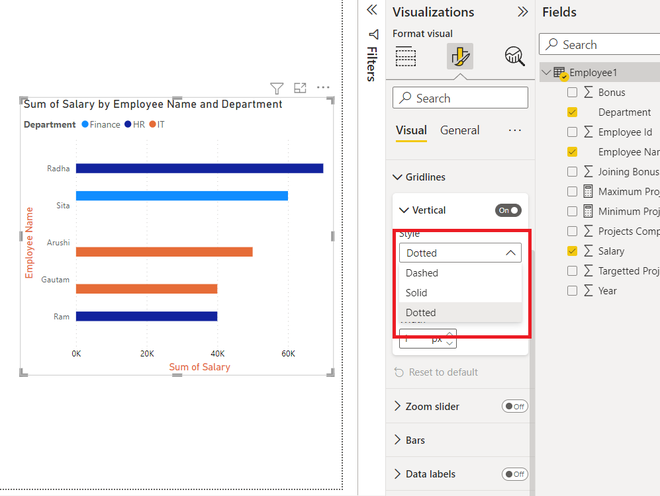Image resolution: width=660 pixels, height=496 pixels.
Task: Uncheck the Salary field checkbox
Action: (x=572, y=251)
